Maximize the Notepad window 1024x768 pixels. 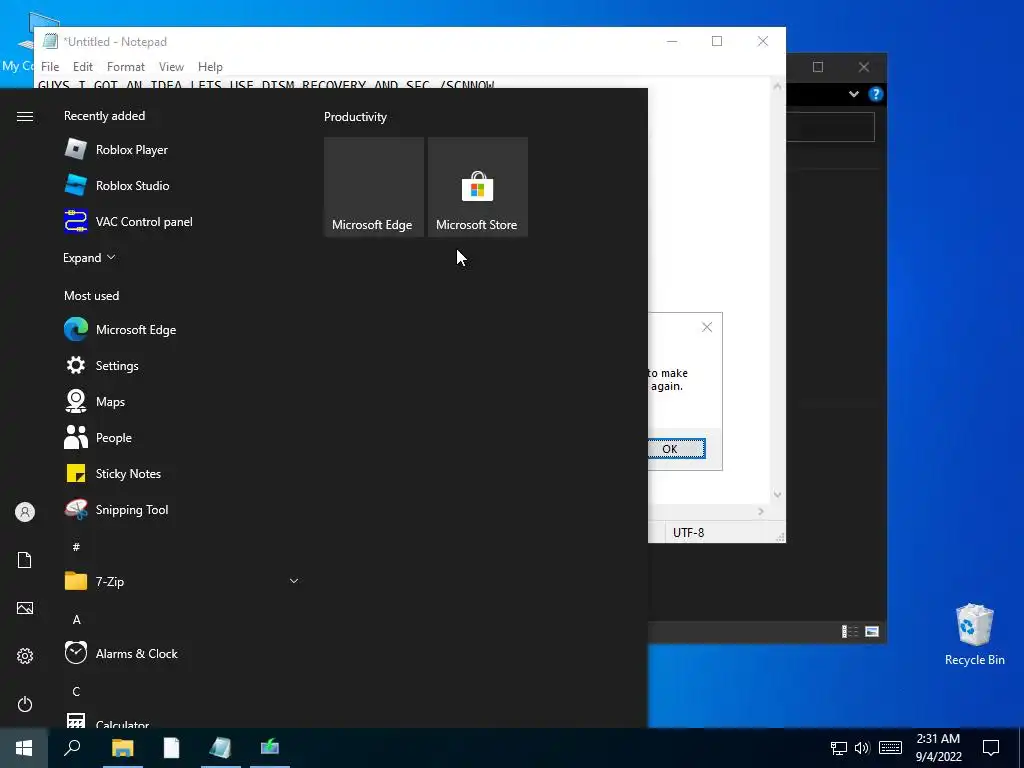[717, 41]
